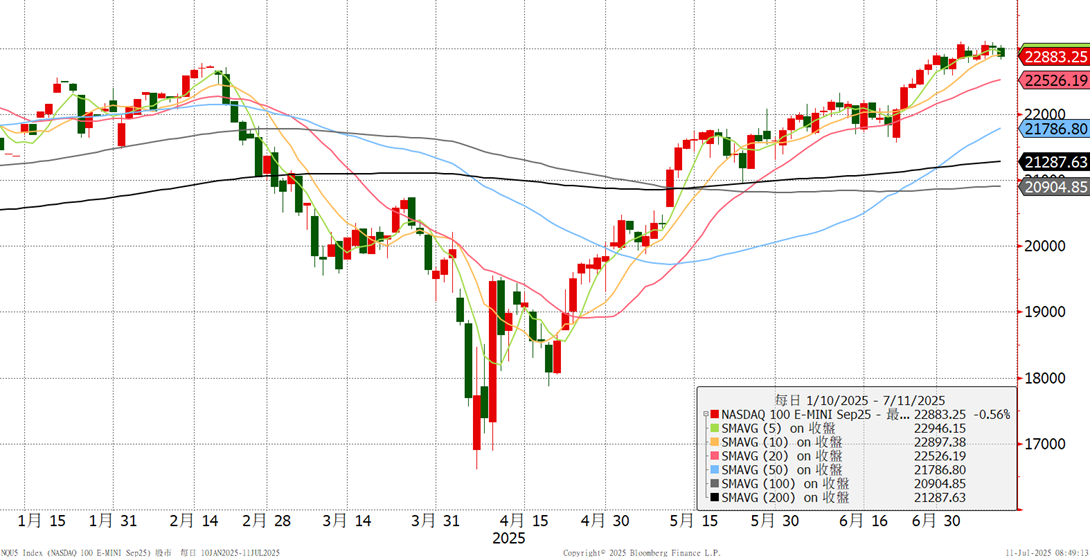Viewport: 1090px width, 558px height.
Task: Click the 6月 30 date label
Action: tap(938, 520)
